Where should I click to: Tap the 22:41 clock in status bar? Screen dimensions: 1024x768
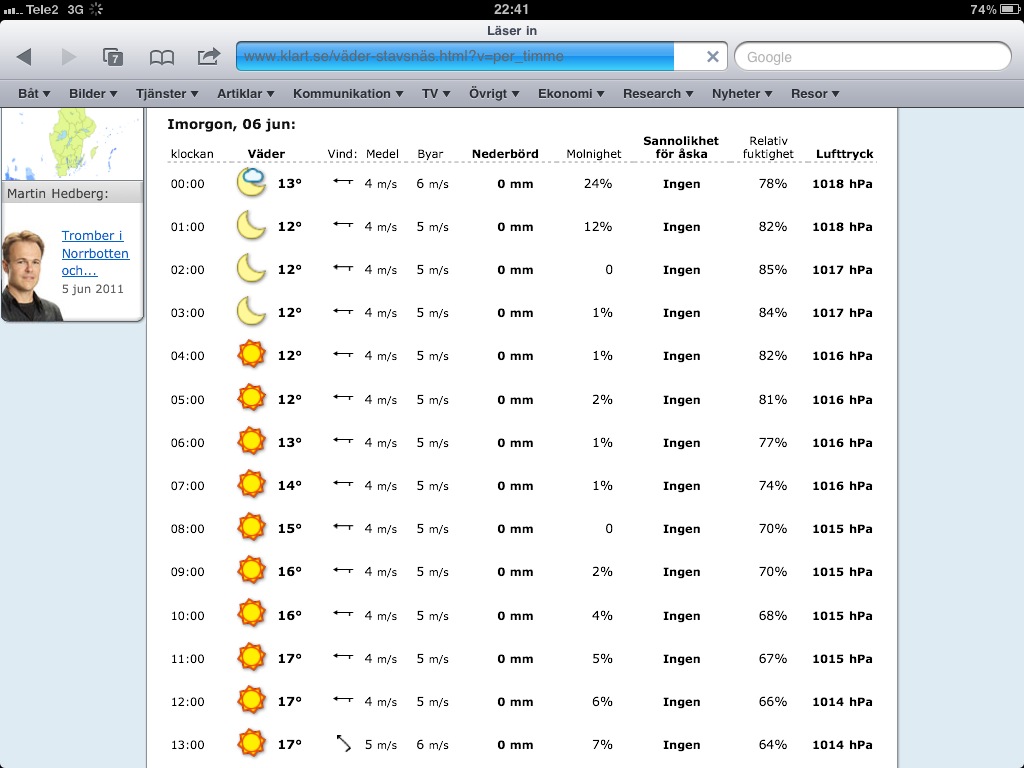pos(511,9)
